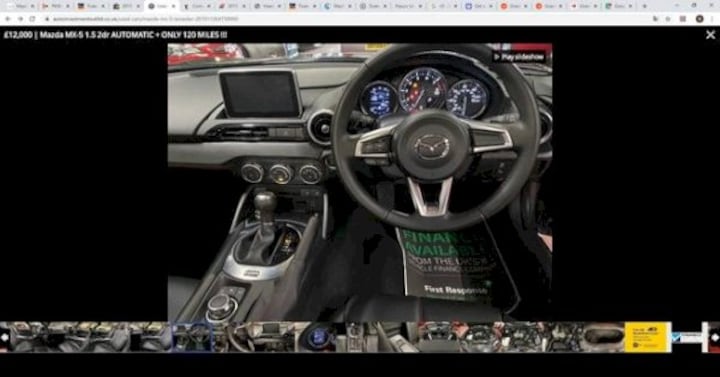The width and height of the screenshot is (720, 377).
Task: Select the first seats thumbnail in strip
Action: (x=29, y=337)
